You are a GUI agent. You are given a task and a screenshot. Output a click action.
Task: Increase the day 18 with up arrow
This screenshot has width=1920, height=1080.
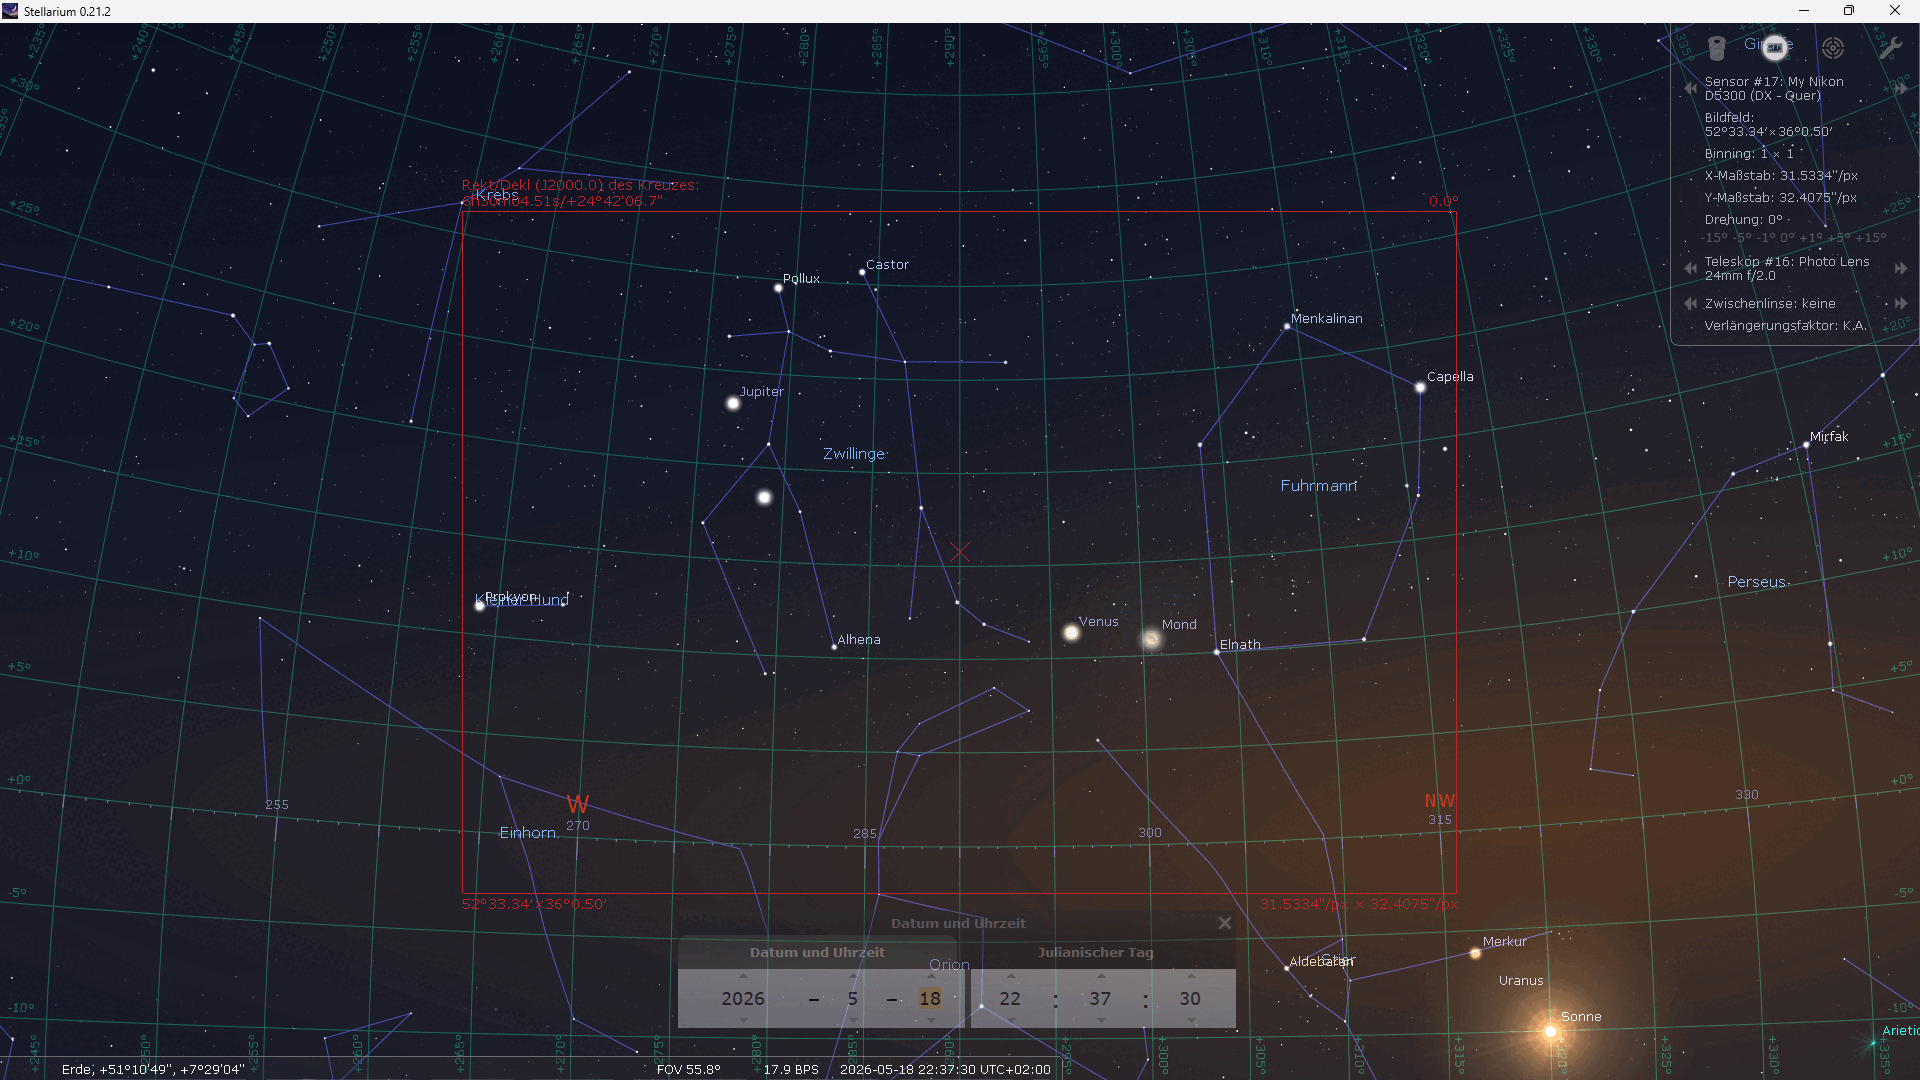point(931,976)
